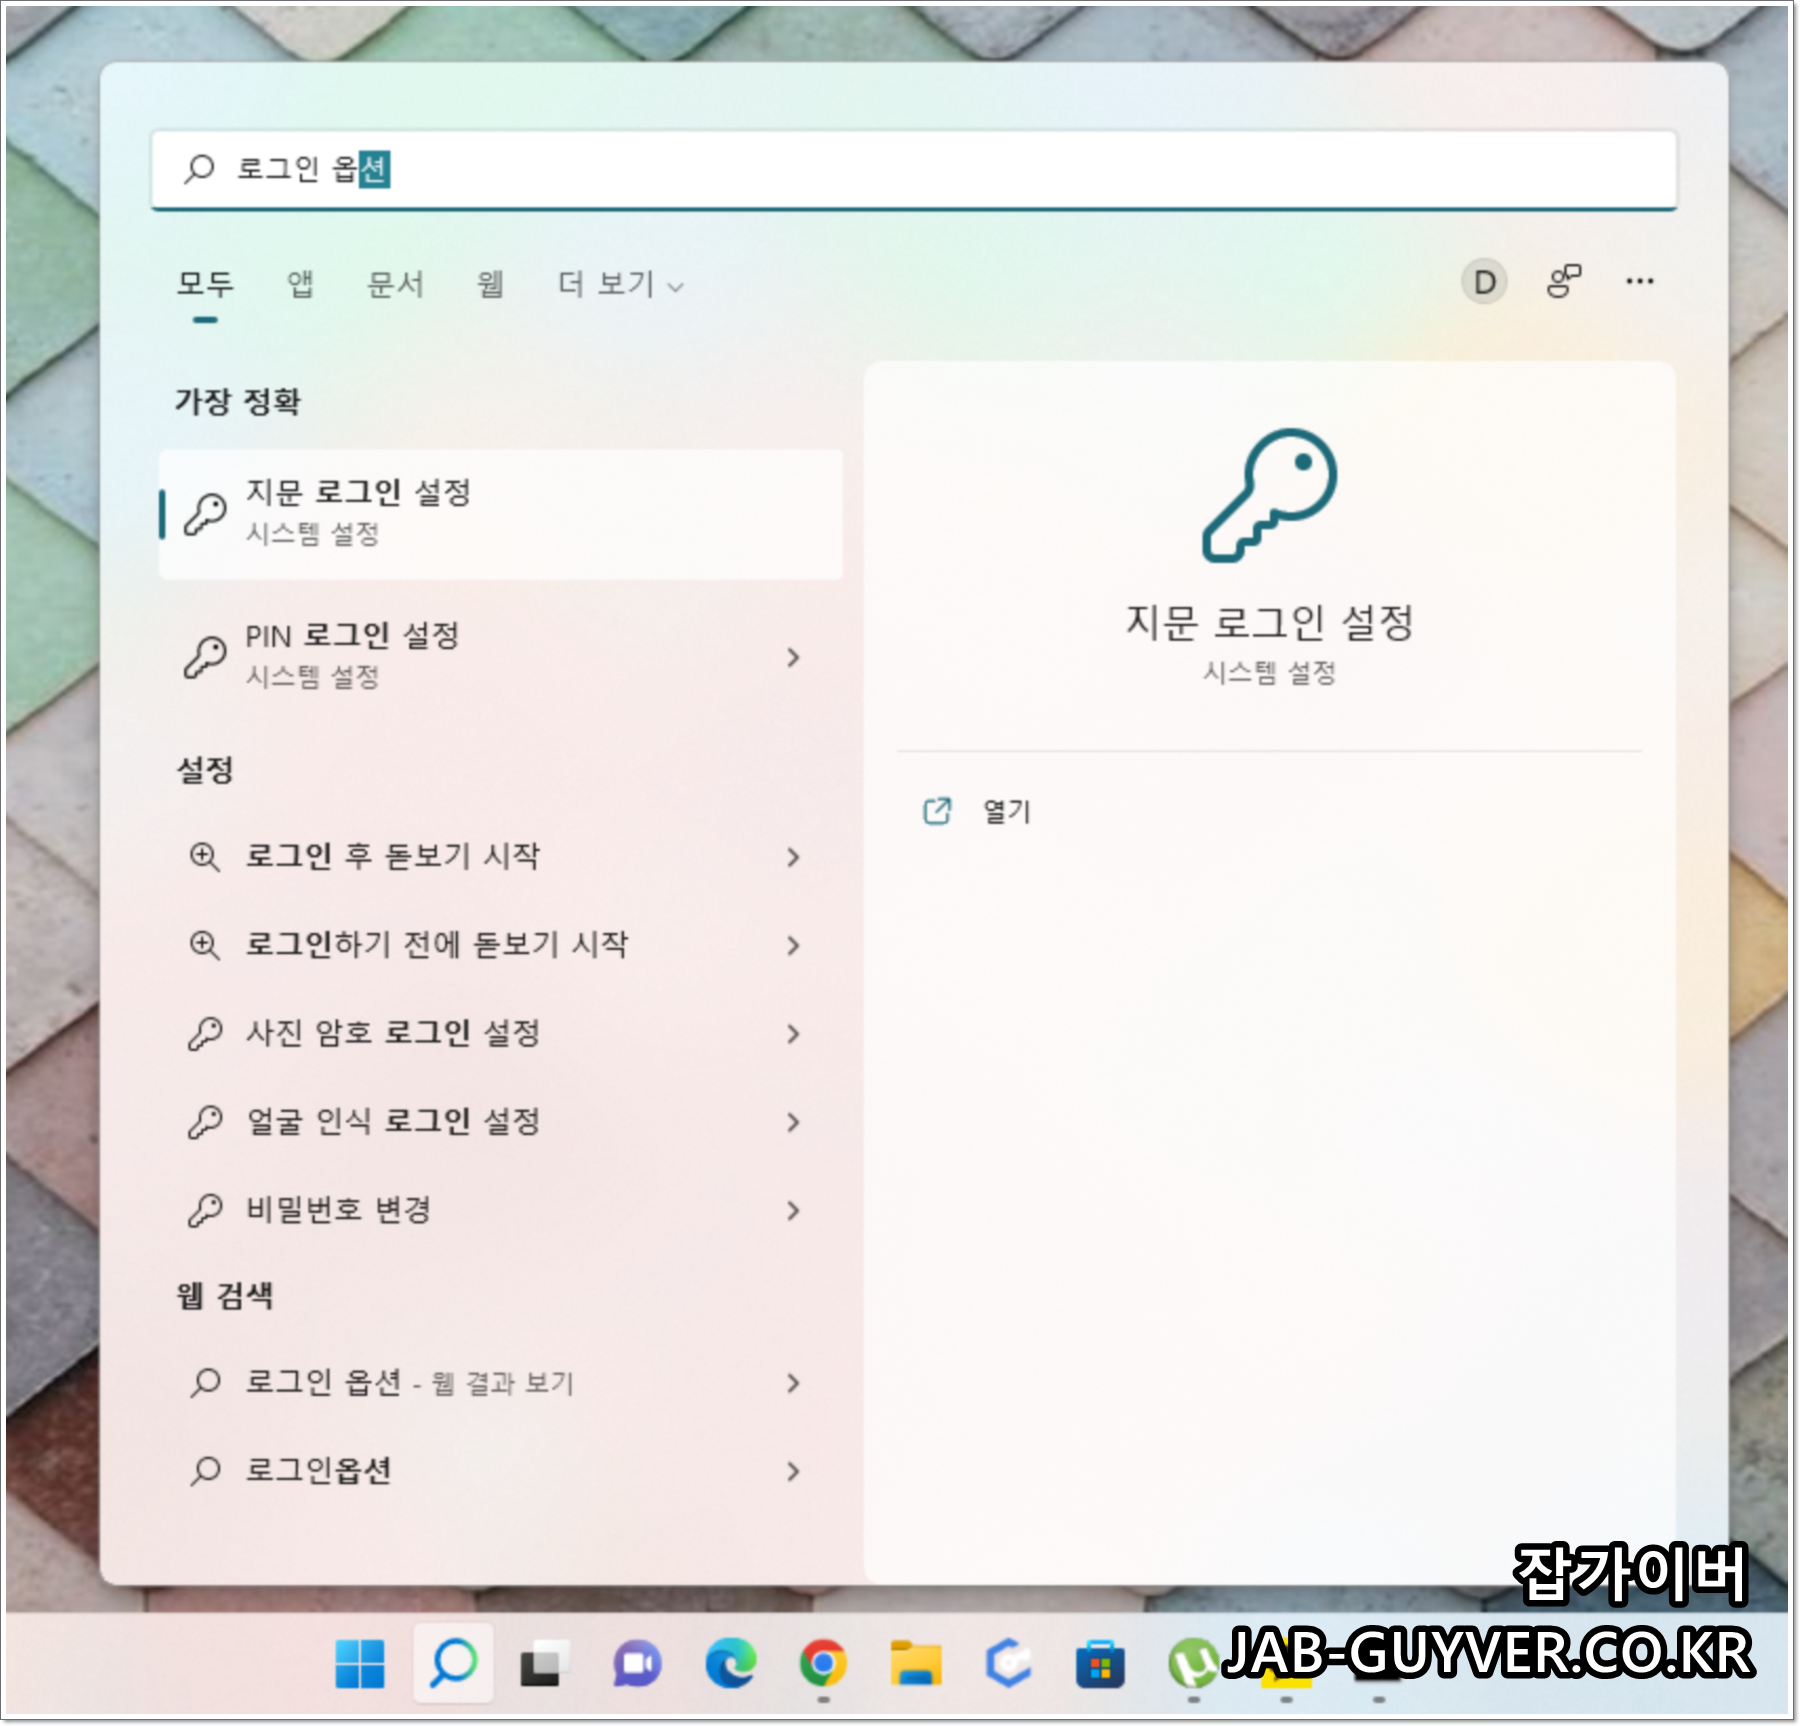This screenshot has width=1800, height=1726.
Task: Click search icon beside 로그인옵션 suggestion
Action: [x=205, y=1471]
